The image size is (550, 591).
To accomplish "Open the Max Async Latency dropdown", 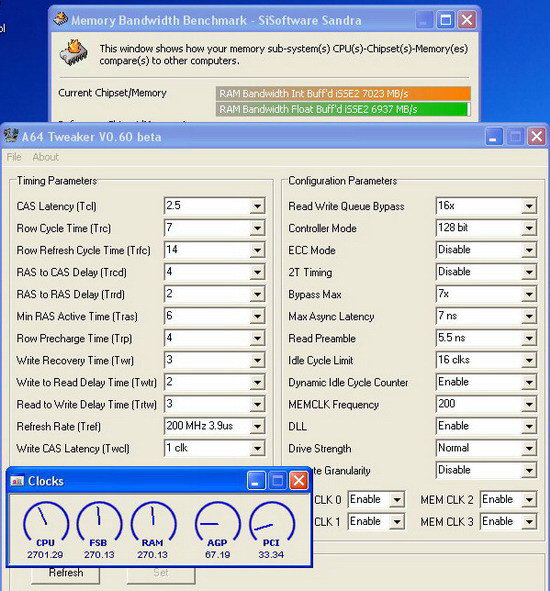I will click(x=529, y=316).
